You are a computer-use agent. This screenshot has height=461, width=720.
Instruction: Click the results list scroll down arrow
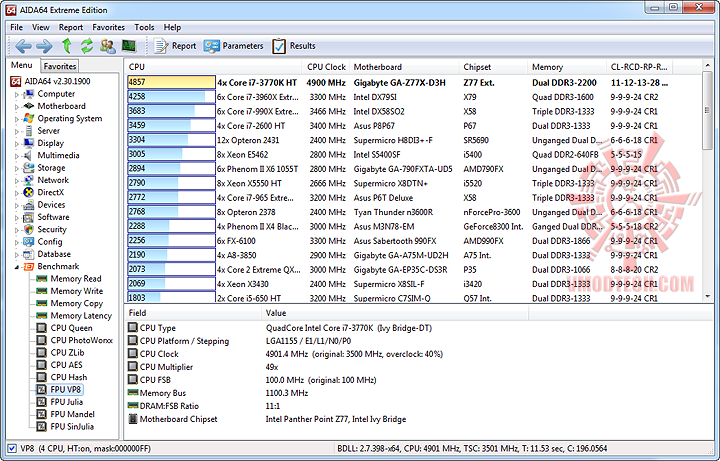pyautogui.click(x=707, y=297)
